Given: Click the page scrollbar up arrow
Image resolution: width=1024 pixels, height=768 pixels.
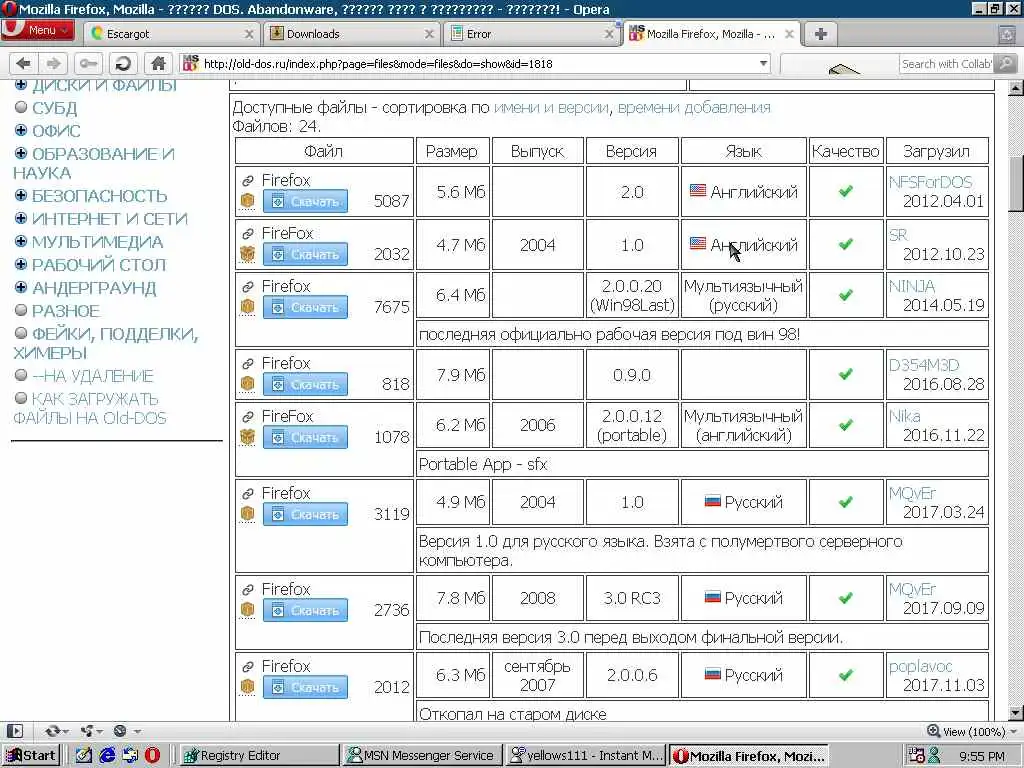Looking at the screenshot, I should click(1015, 87).
